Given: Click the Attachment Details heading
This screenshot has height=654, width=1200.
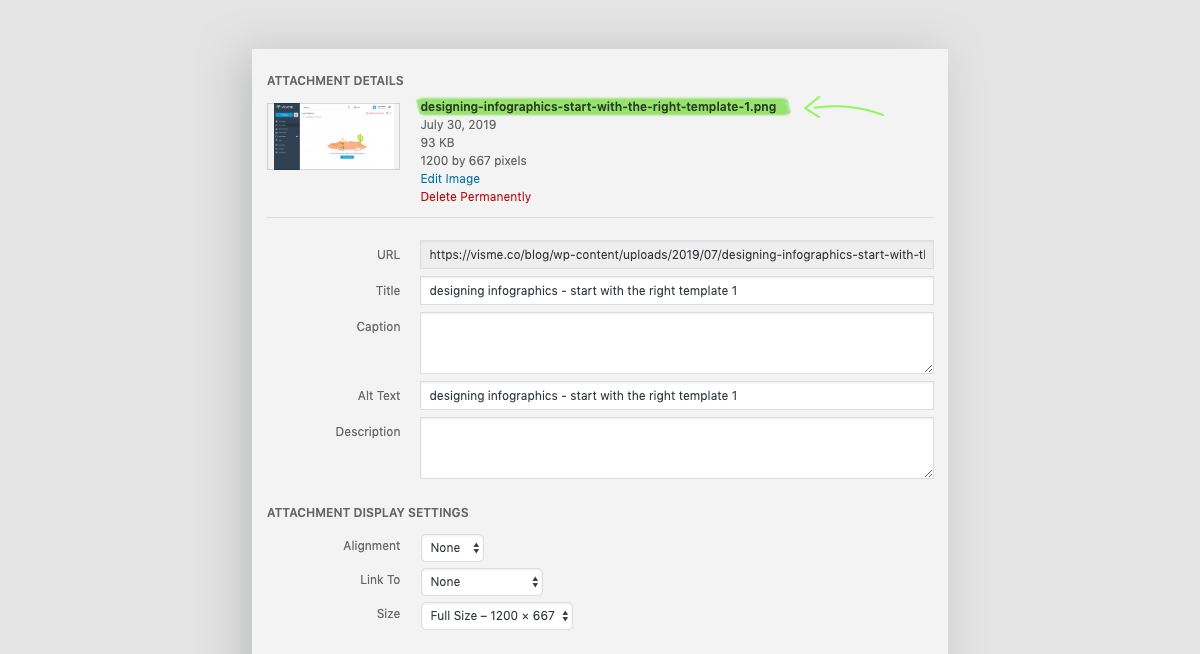Looking at the screenshot, I should coord(335,80).
